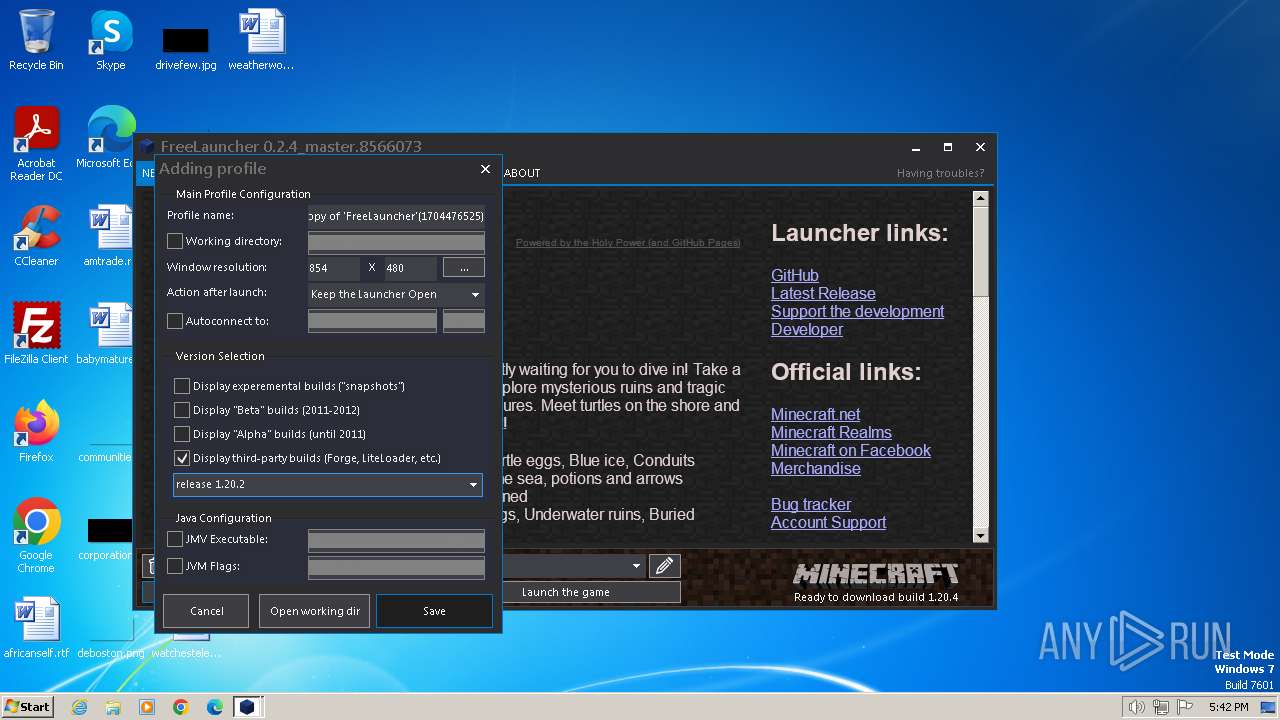Click Open working dir button

(x=315, y=611)
